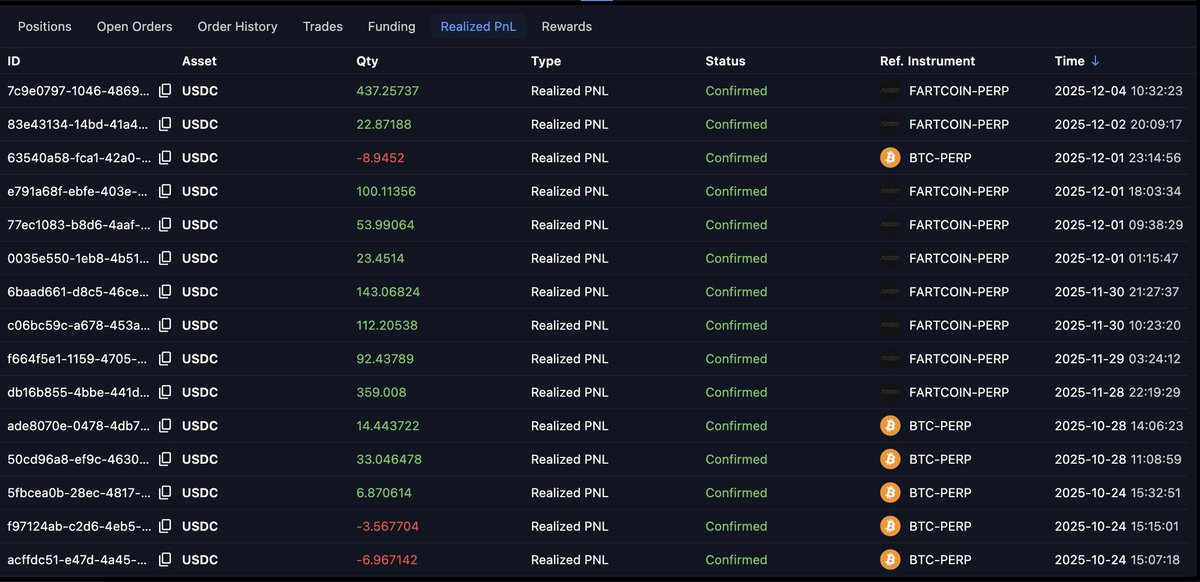Copy the ID starting with e791a68f
This screenshot has width=1200, height=582.
[x=165, y=192]
